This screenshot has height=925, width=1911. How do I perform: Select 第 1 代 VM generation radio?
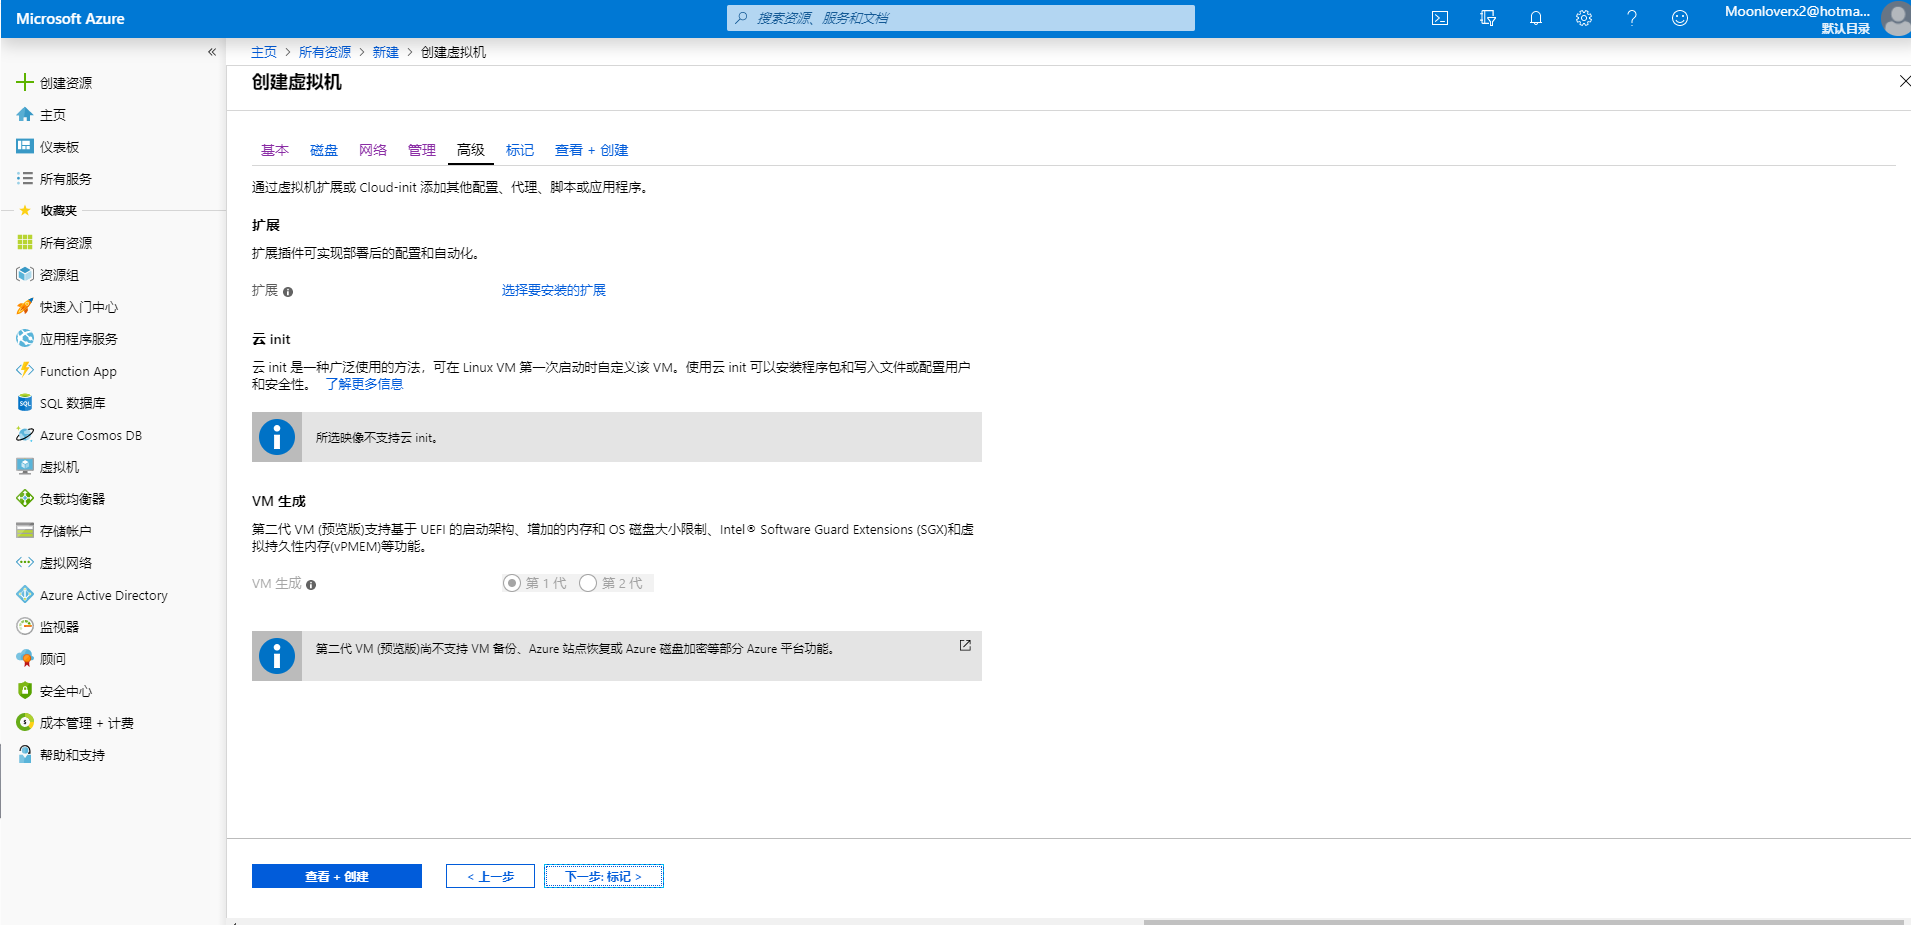[512, 583]
